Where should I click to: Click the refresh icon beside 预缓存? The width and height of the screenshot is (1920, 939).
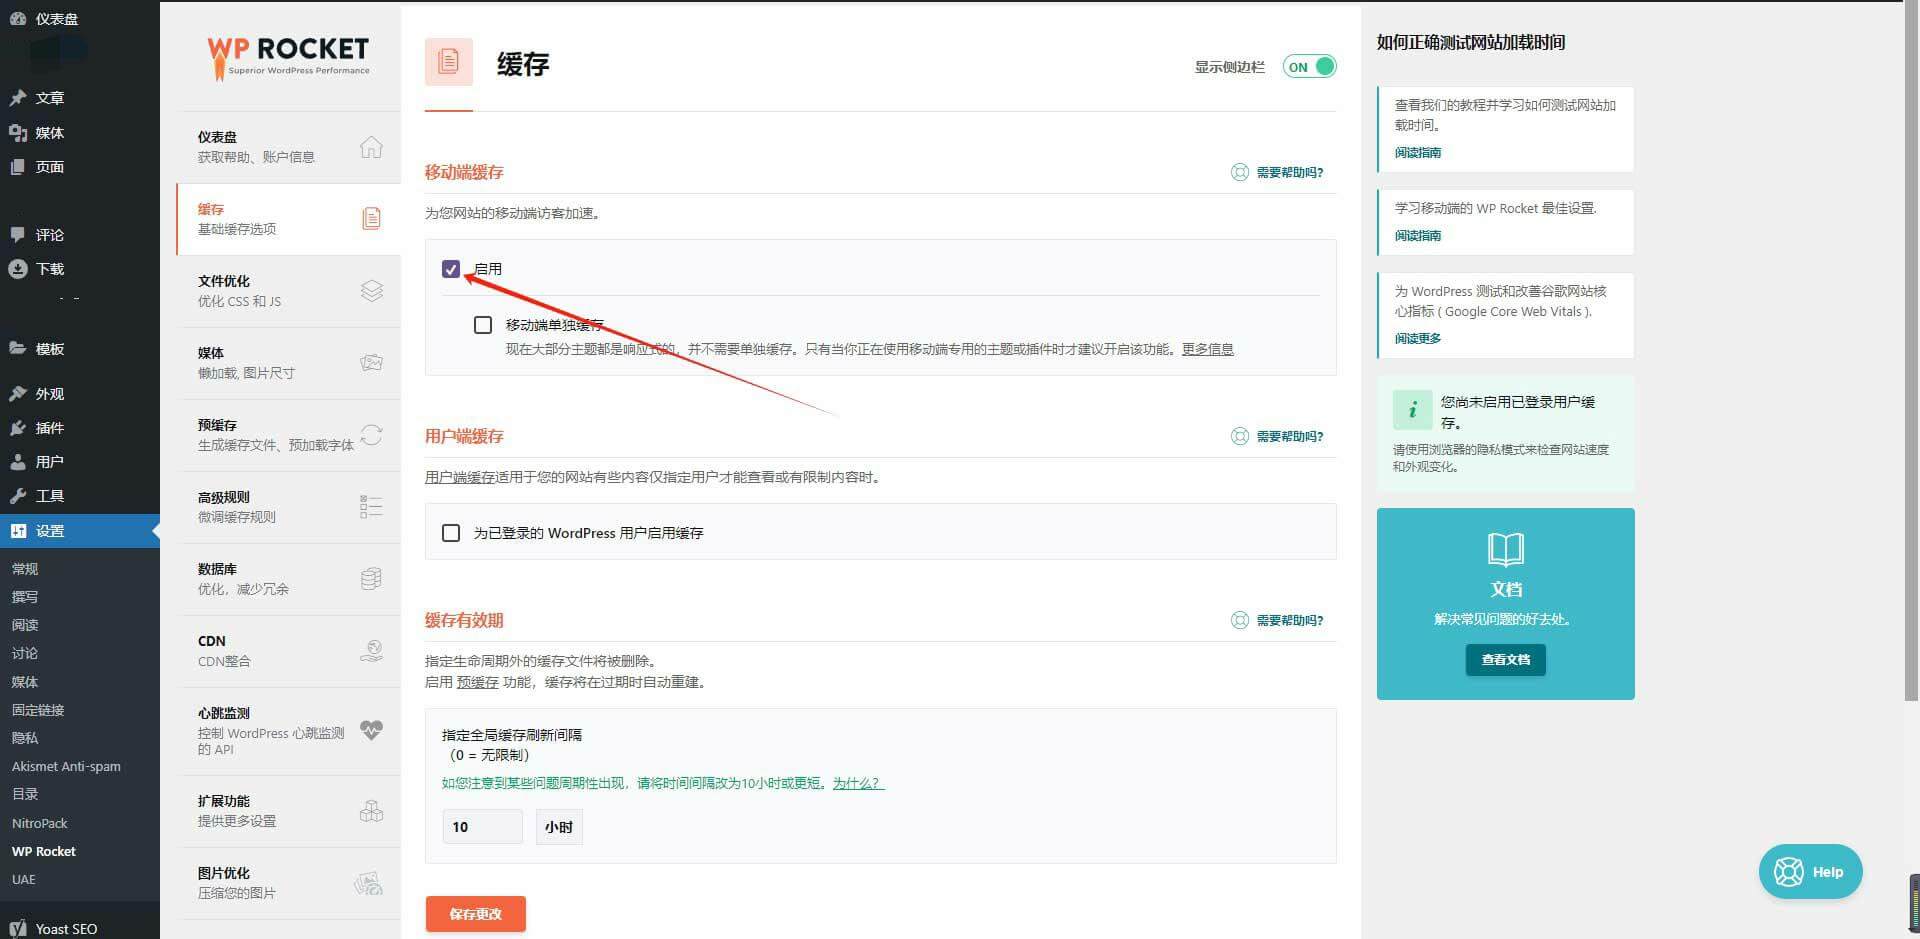(x=372, y=435)
